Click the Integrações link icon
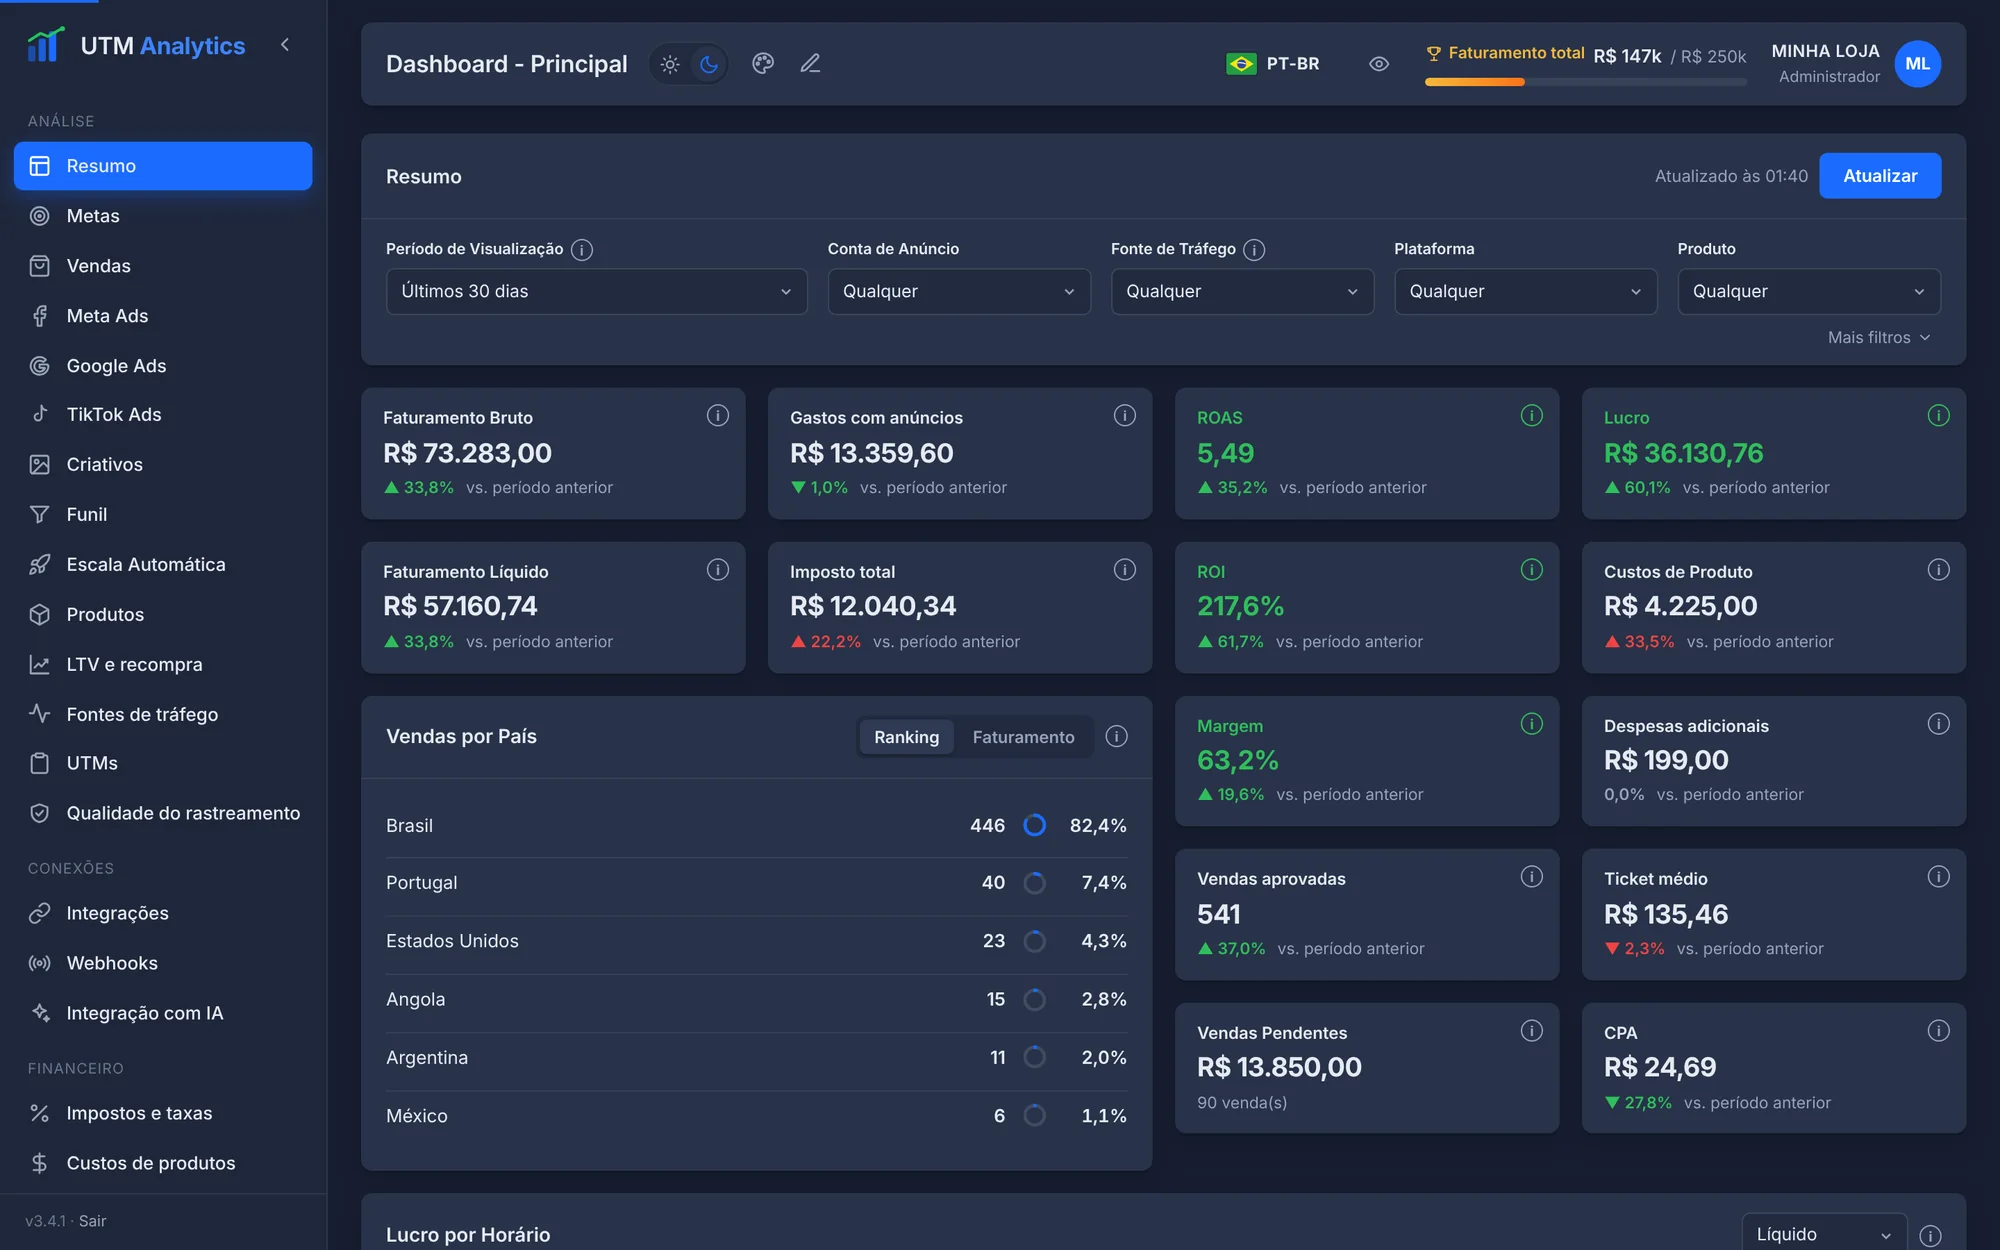The image size is (2000, 1250). [40, 913]
